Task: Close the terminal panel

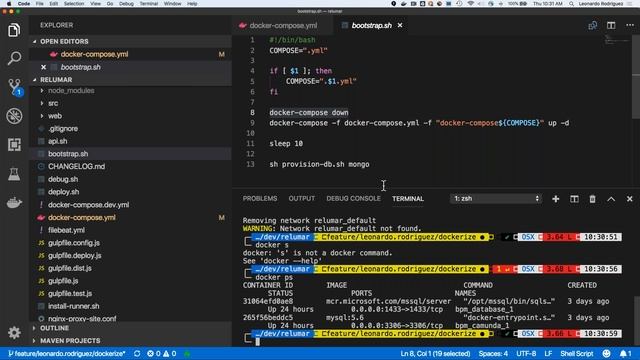Action: coord(629,199)
